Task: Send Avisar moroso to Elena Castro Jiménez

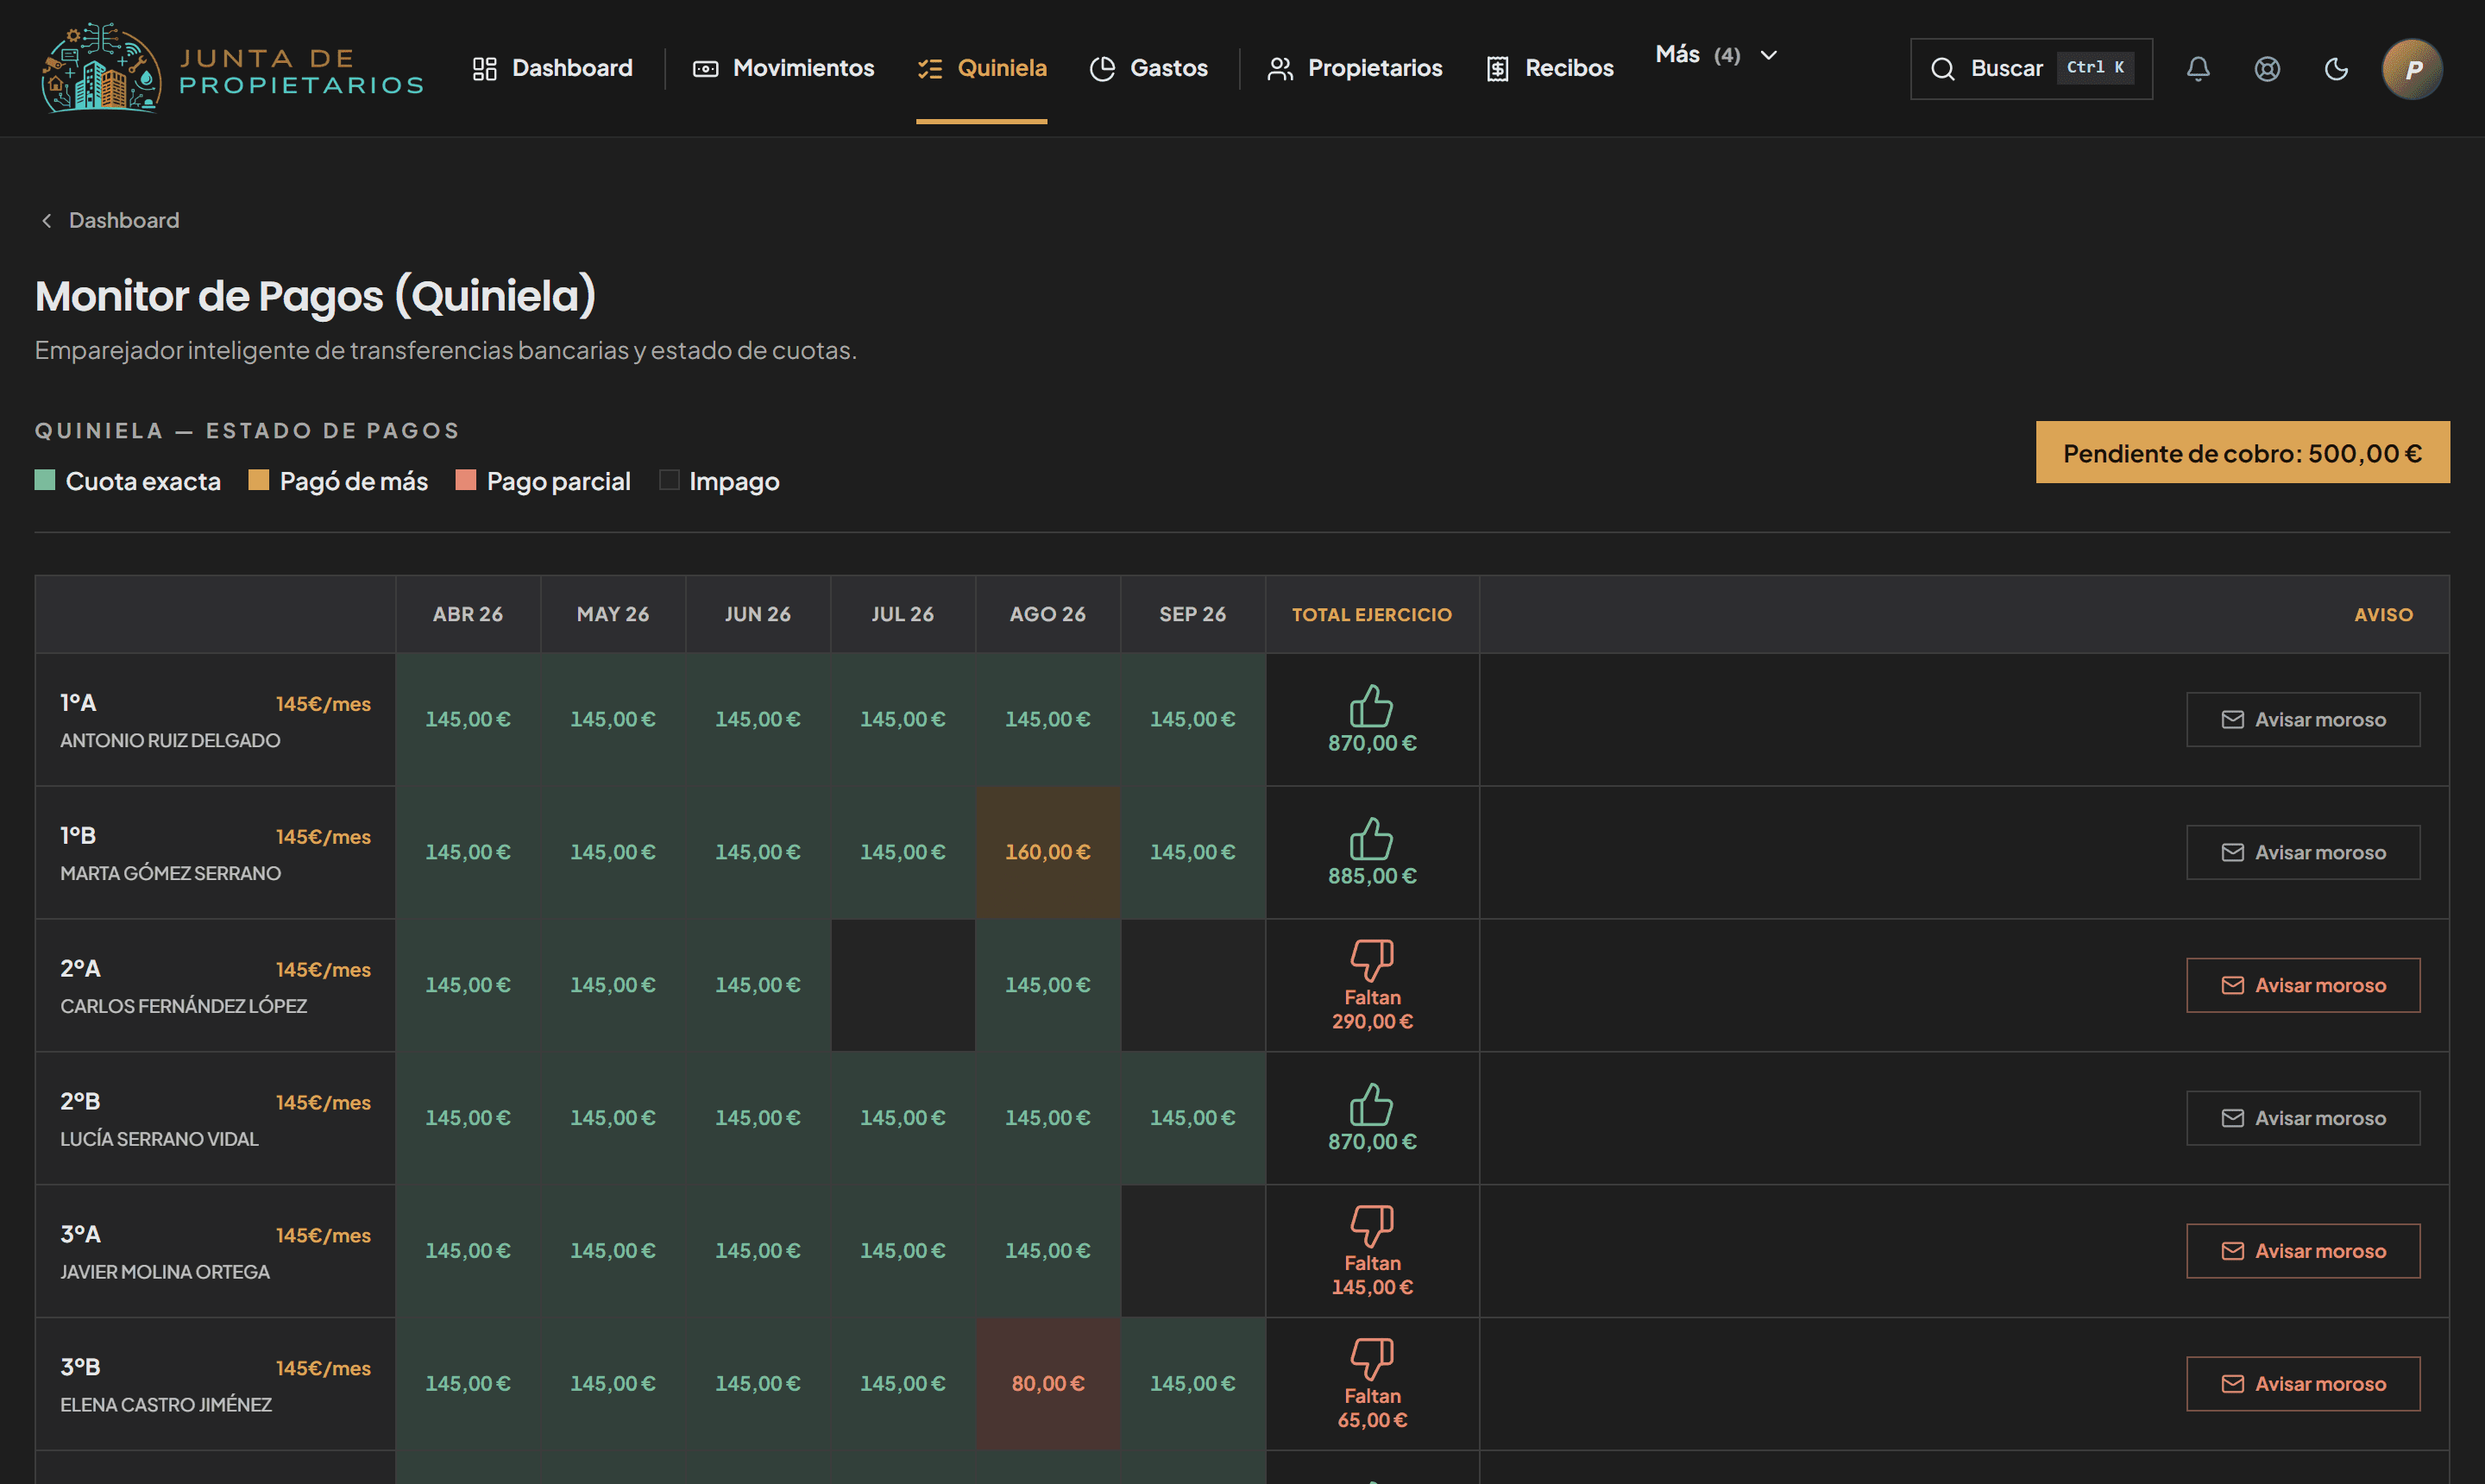Action: click(2303, 1384)
